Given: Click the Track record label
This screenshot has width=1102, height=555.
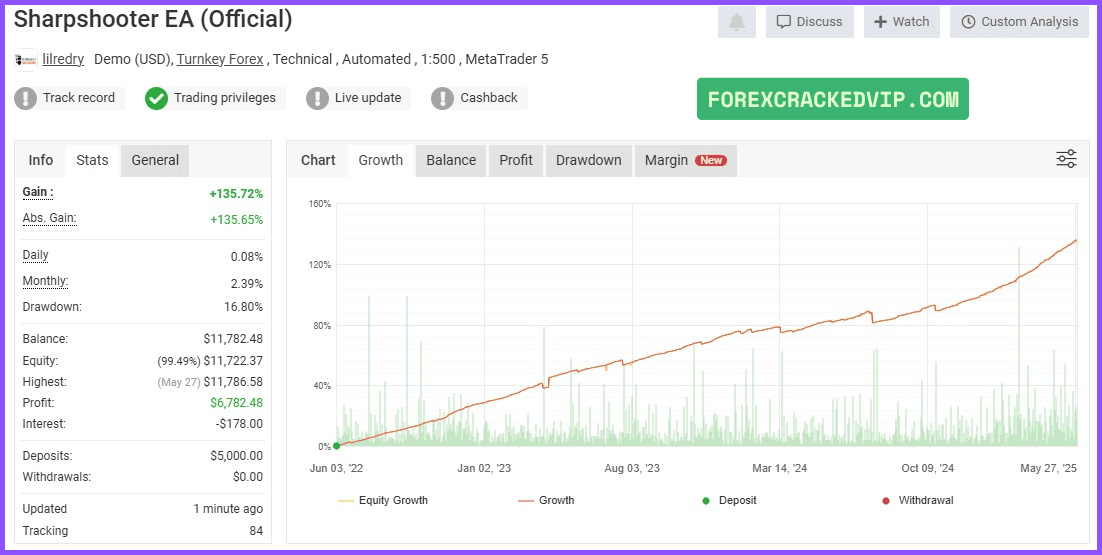Looking at the screenshot, I should coord(79,98).
